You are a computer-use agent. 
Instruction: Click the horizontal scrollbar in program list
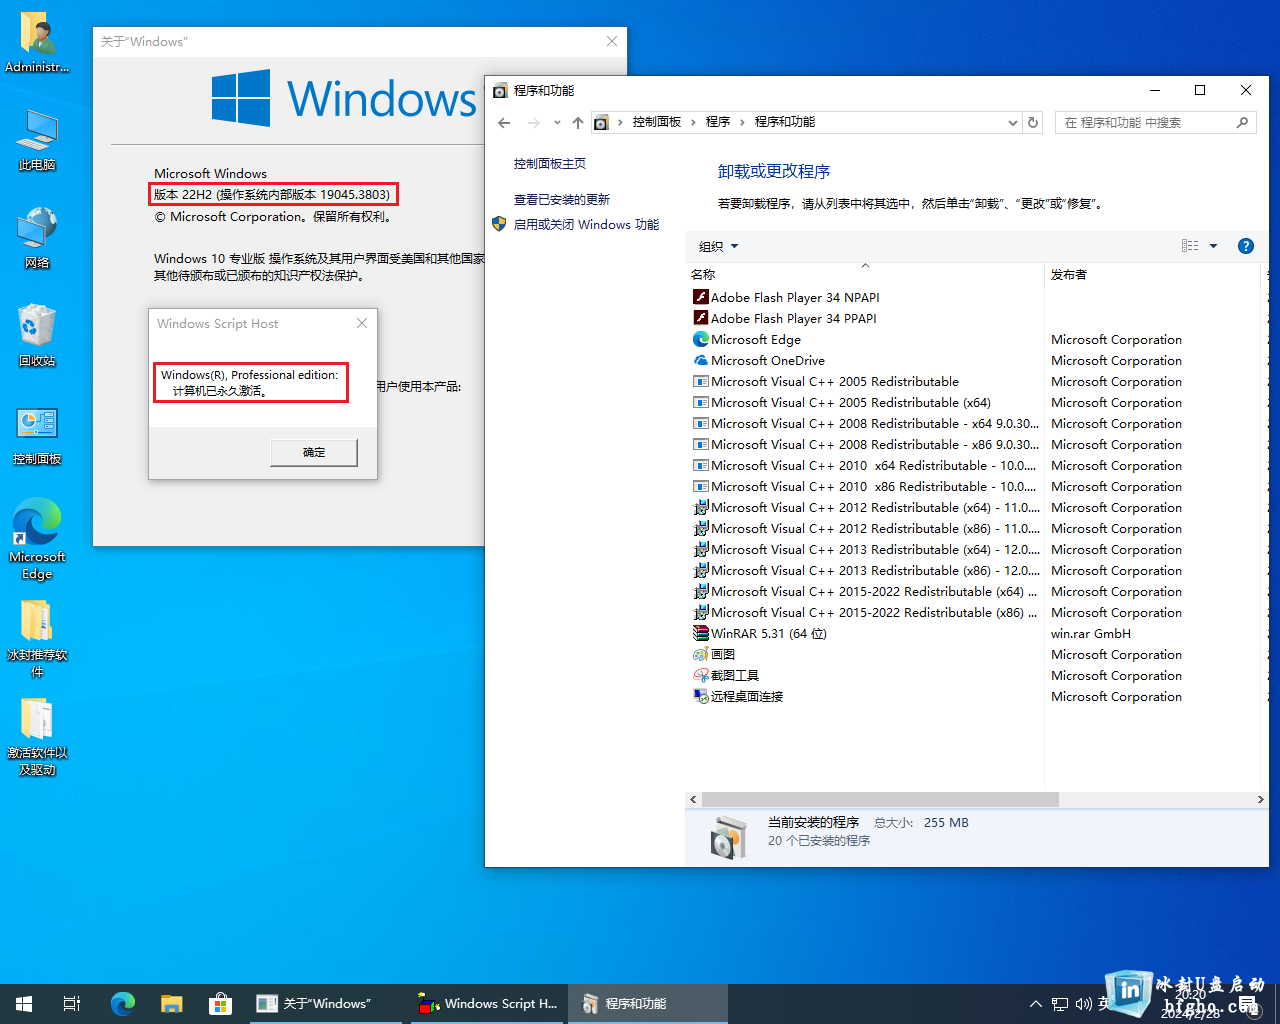(x=880, y=800)
